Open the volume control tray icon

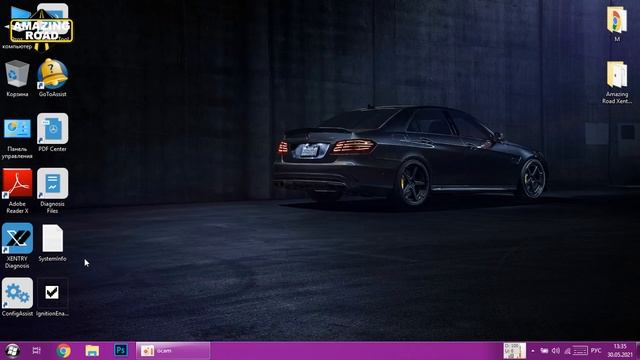556,351
